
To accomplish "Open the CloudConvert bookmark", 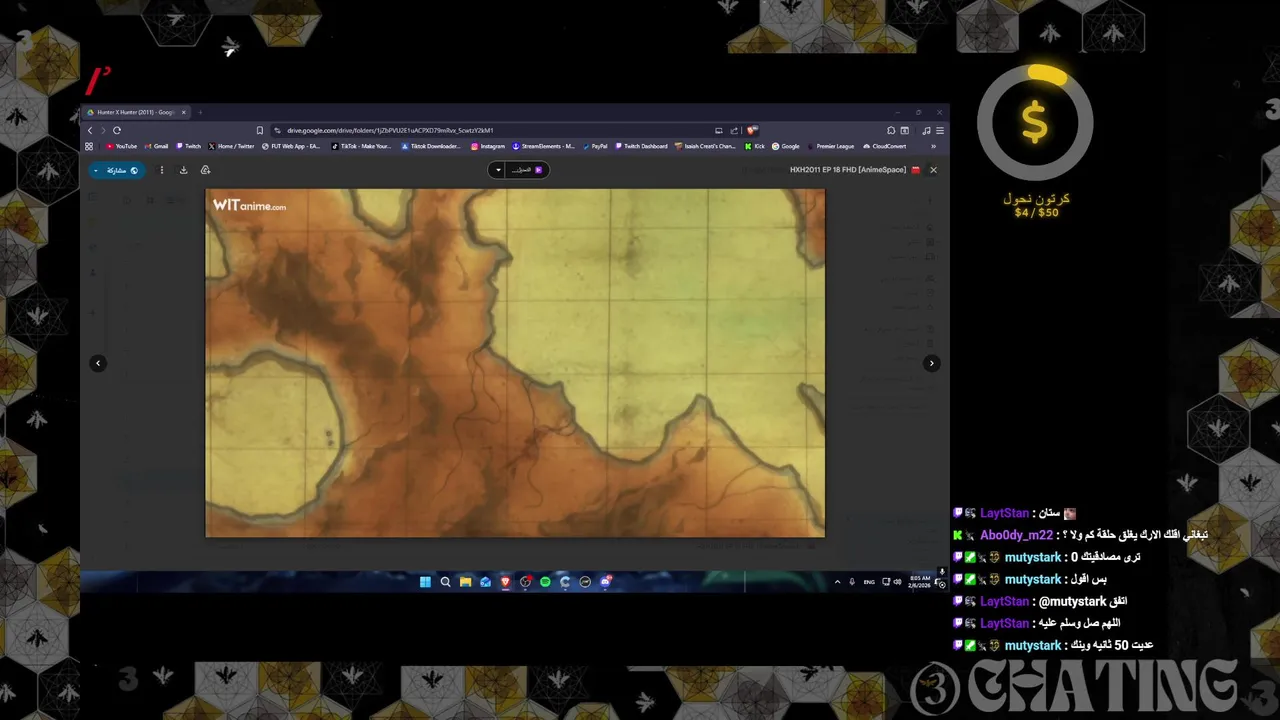I will click(884, 146).
